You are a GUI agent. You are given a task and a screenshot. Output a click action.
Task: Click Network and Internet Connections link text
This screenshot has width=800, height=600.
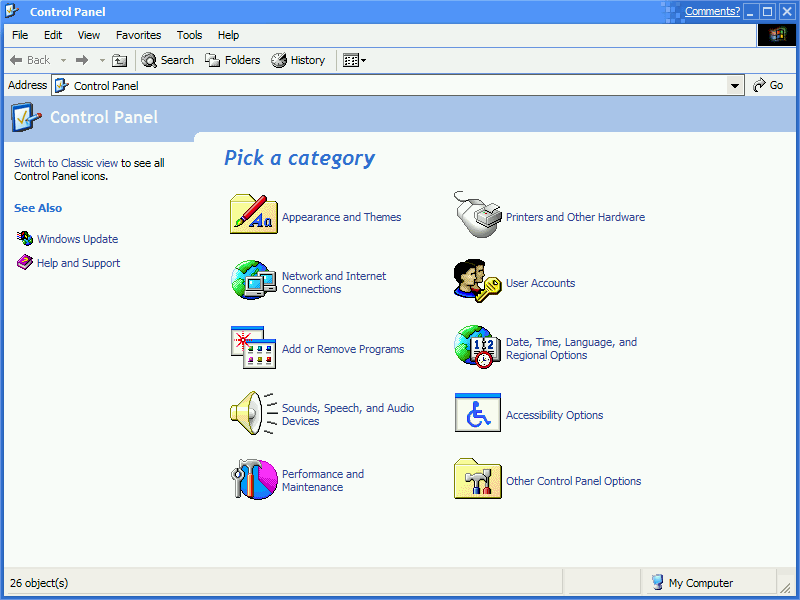click(x=334, y=282)
